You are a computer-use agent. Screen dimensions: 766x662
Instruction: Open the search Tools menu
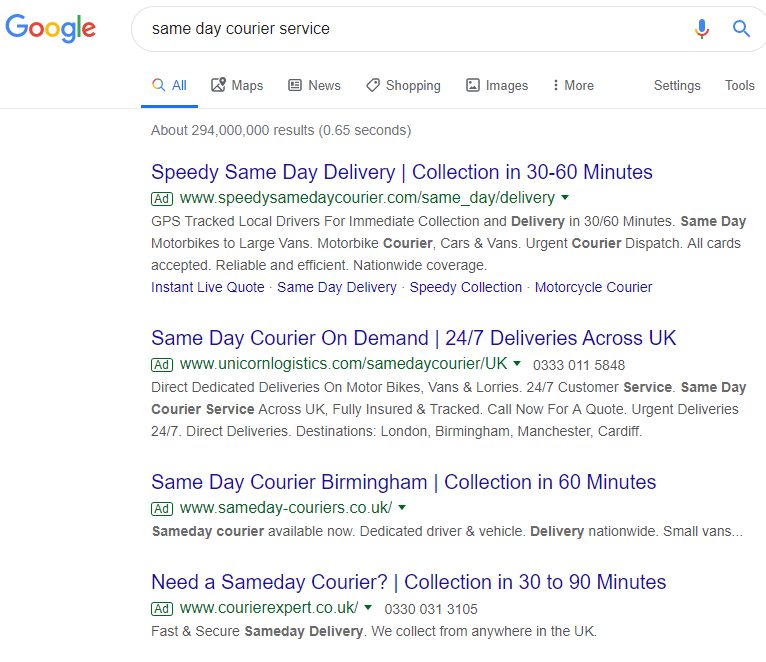739,85
